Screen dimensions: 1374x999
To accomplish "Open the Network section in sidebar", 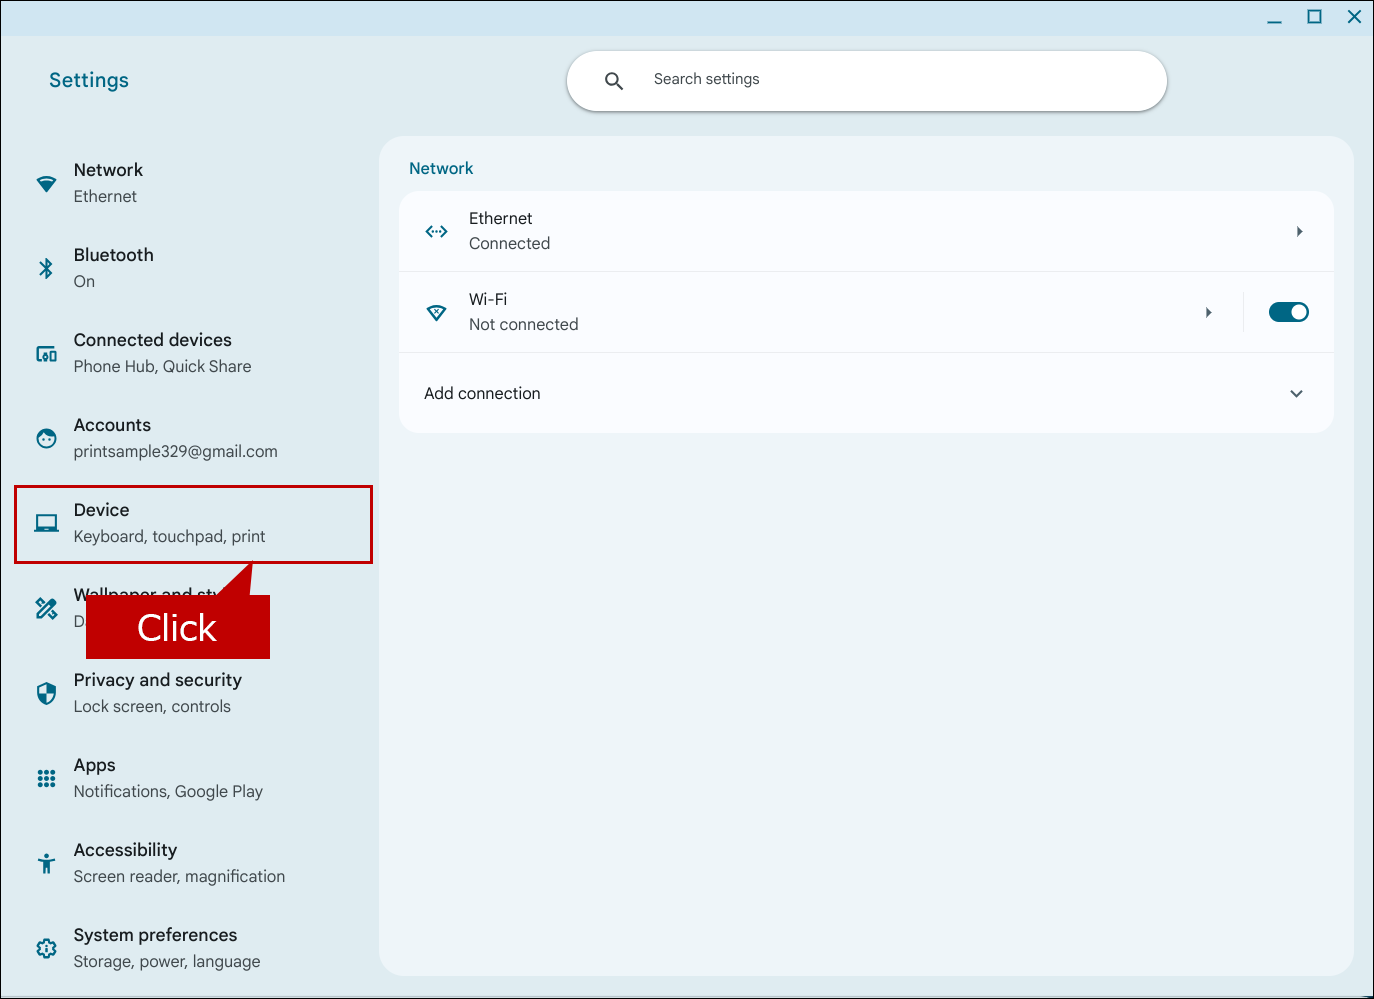I will point(194,184).
